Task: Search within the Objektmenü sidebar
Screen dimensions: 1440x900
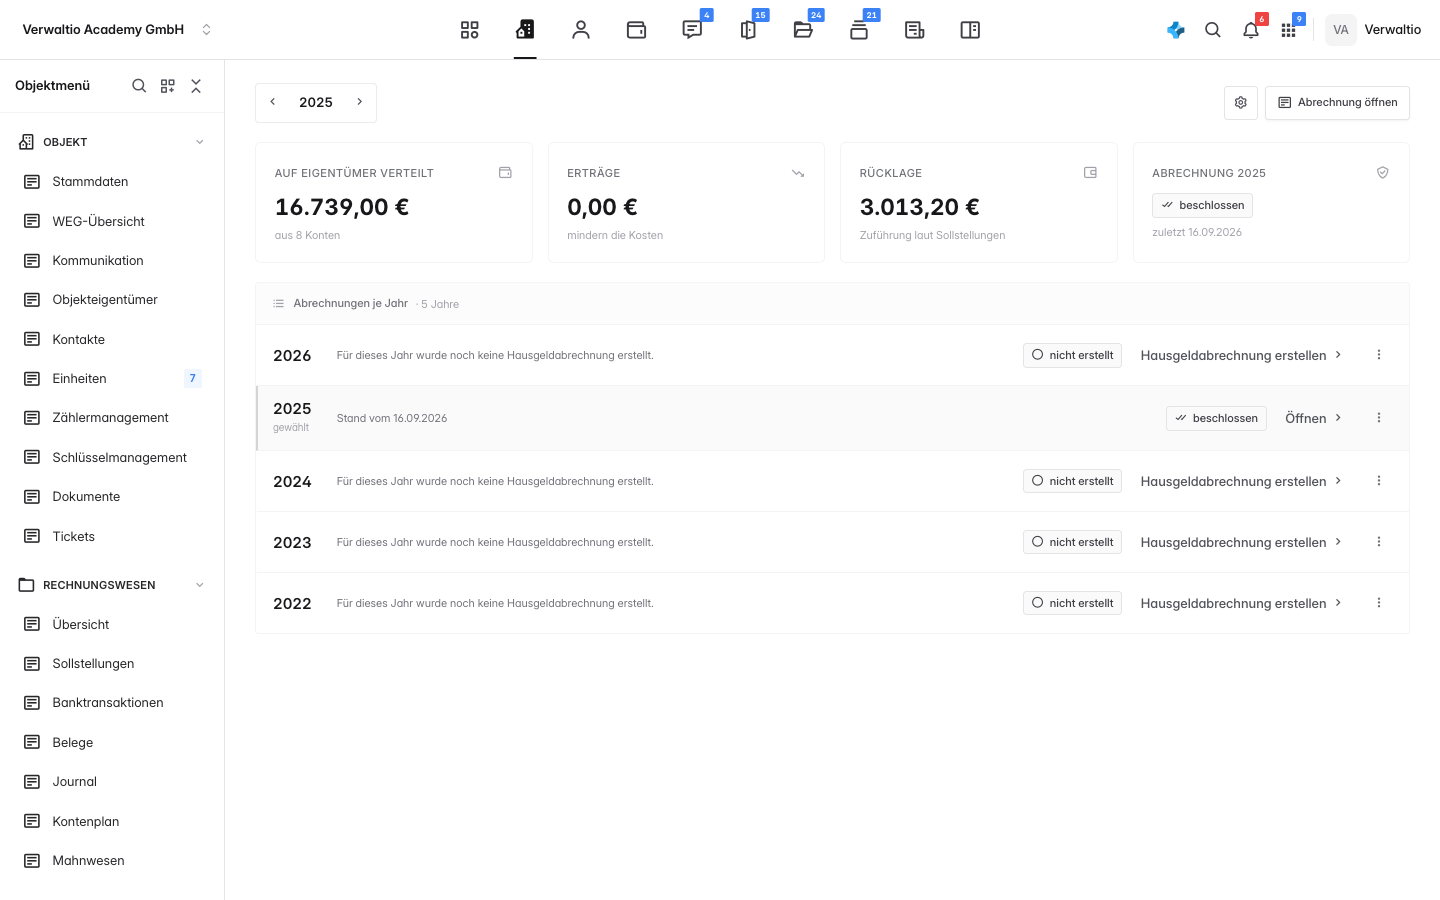Action: coord(139,86)
